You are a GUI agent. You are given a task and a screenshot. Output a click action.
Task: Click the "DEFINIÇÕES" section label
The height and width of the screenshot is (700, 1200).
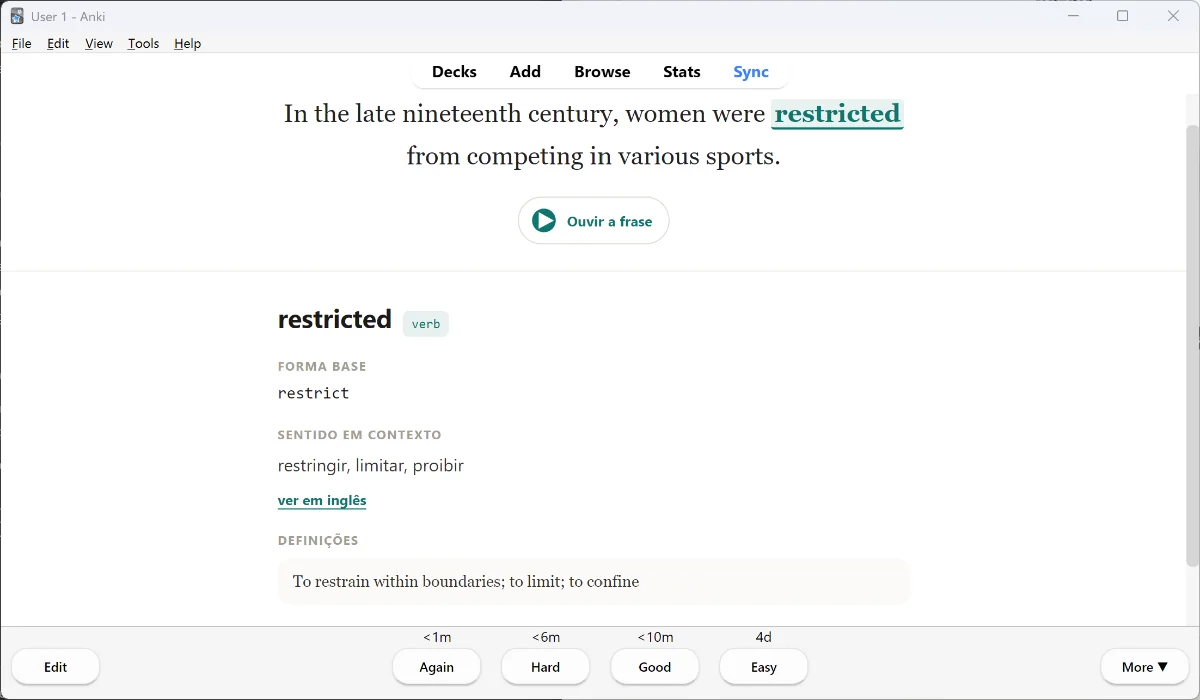point(318,541)
